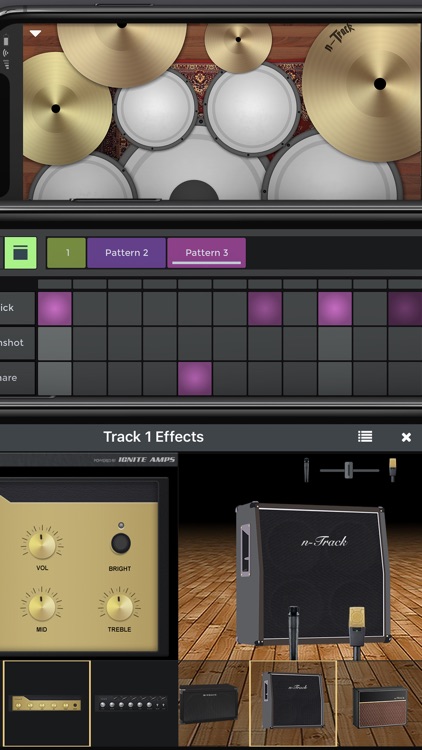
Task: Select the Pattern 3 tab
Action: click(x=207, y=253)
